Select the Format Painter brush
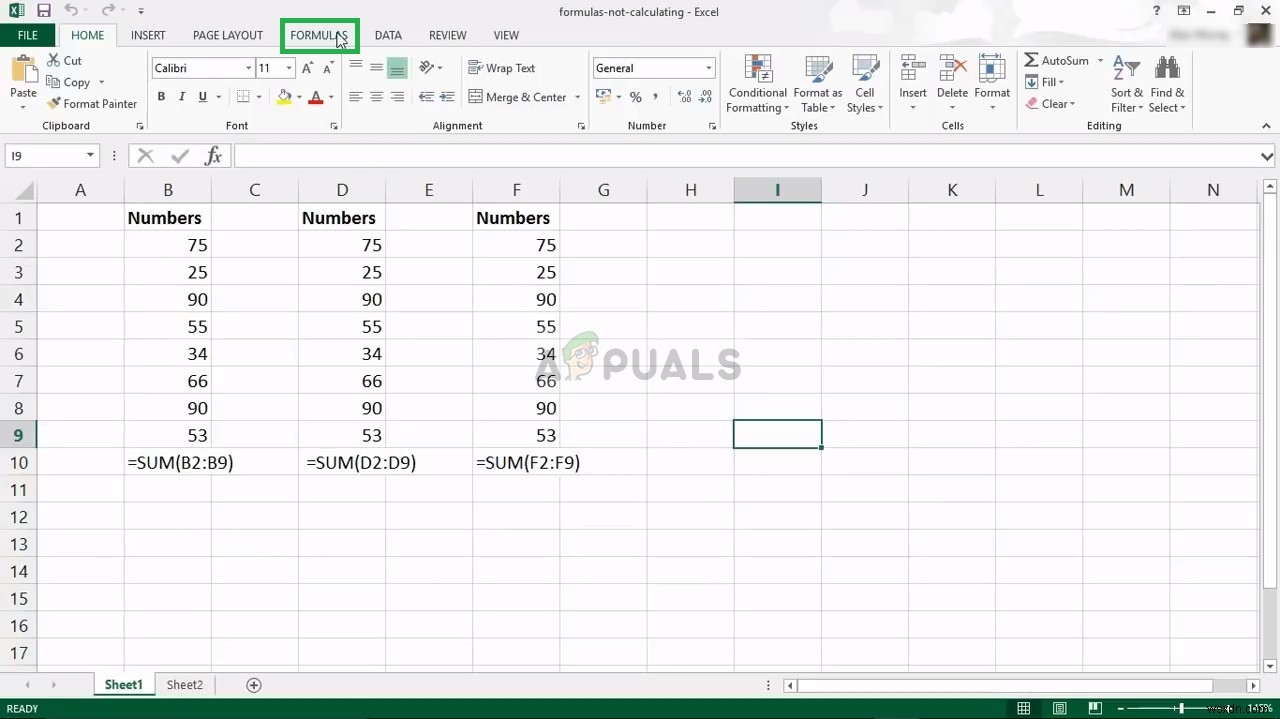This screenshot has height=719, width=1280. pyautogui.click(x=92, y=103)
